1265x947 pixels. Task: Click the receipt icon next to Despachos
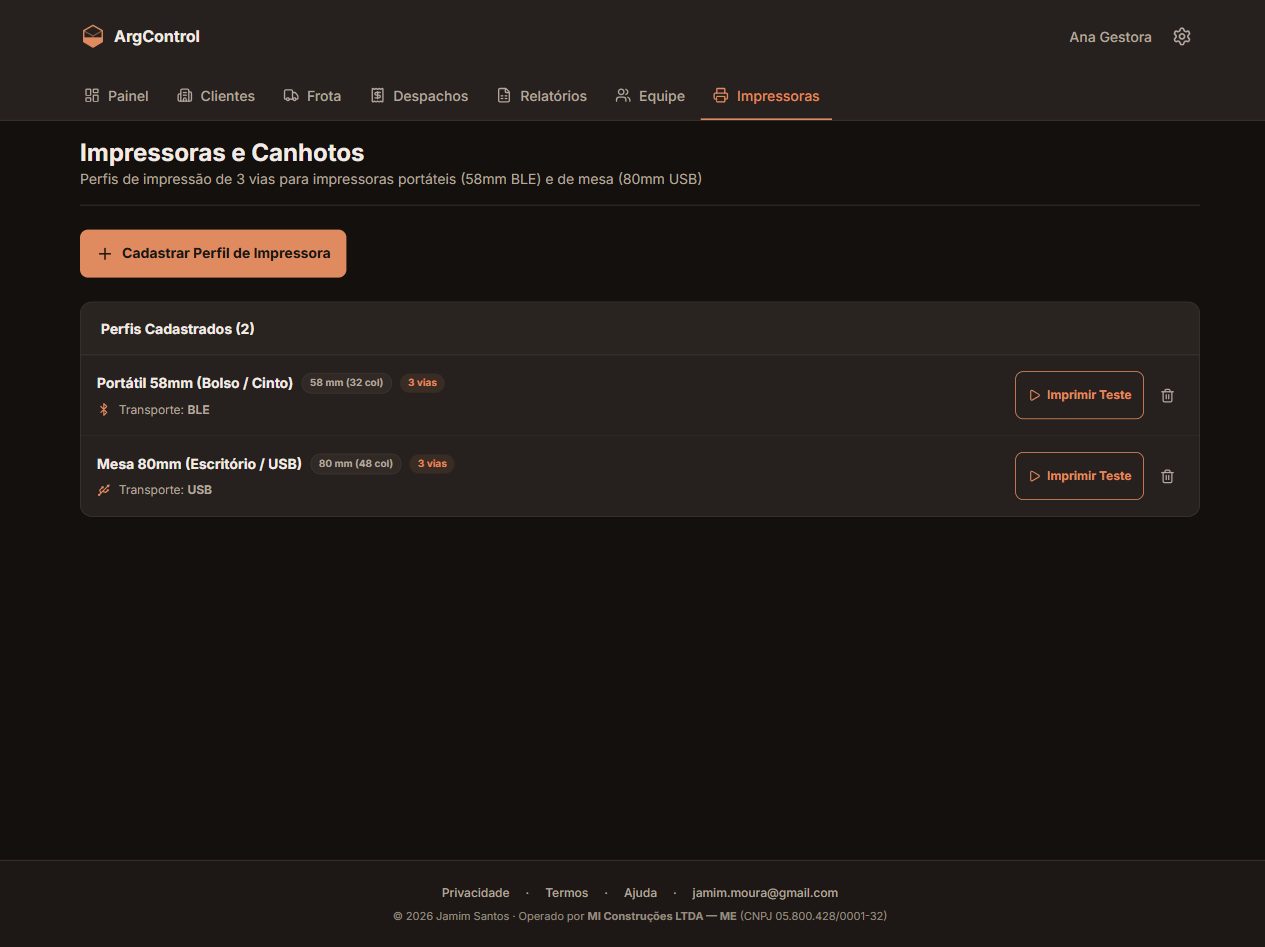pyautogui.click(x=377, y=96)
